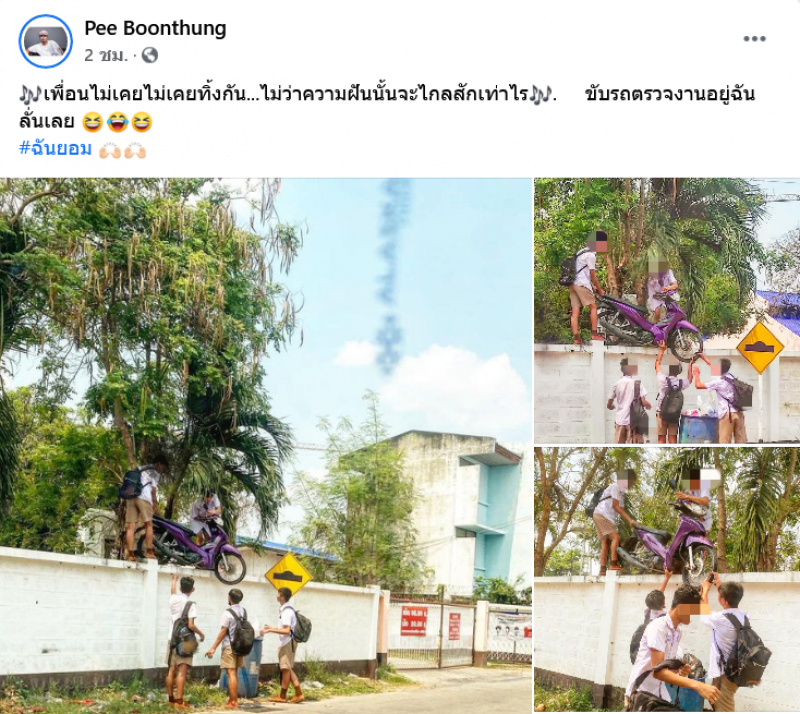Click the 2 ชม. post timestamp
800x714 pixels.
(x=106, y=55)
